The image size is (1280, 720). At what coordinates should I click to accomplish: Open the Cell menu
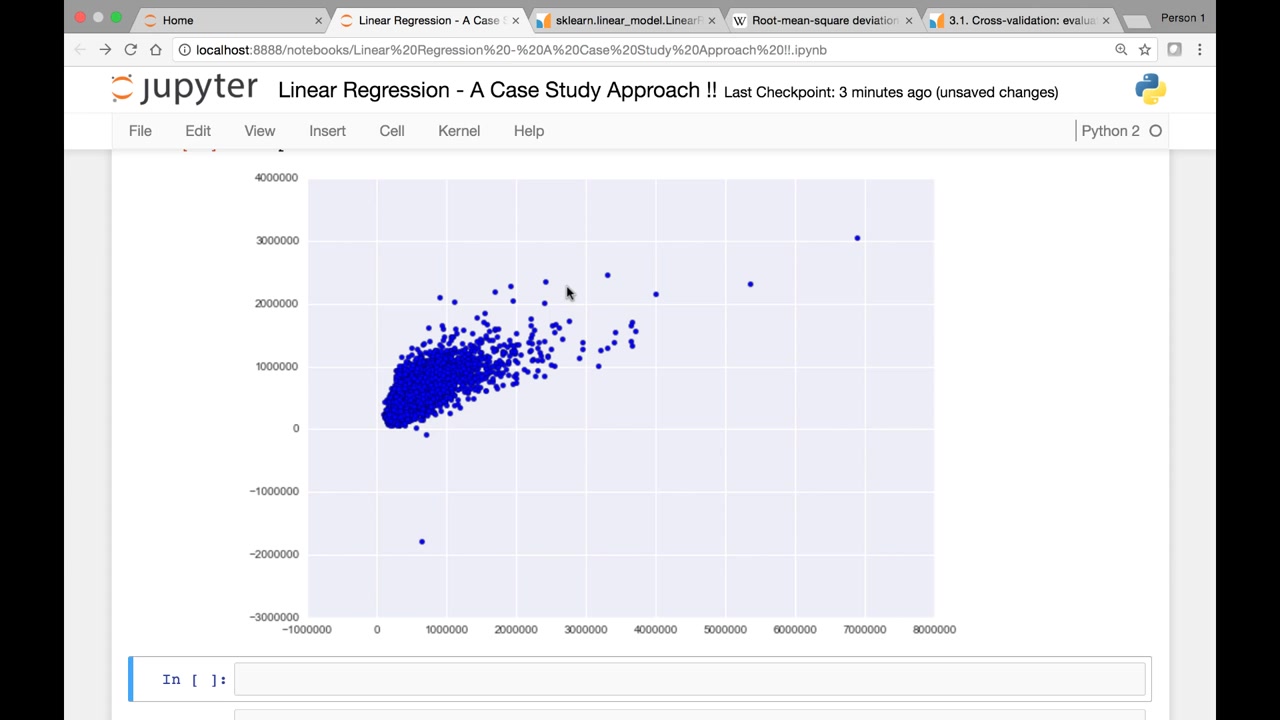[x=392, y=131]
